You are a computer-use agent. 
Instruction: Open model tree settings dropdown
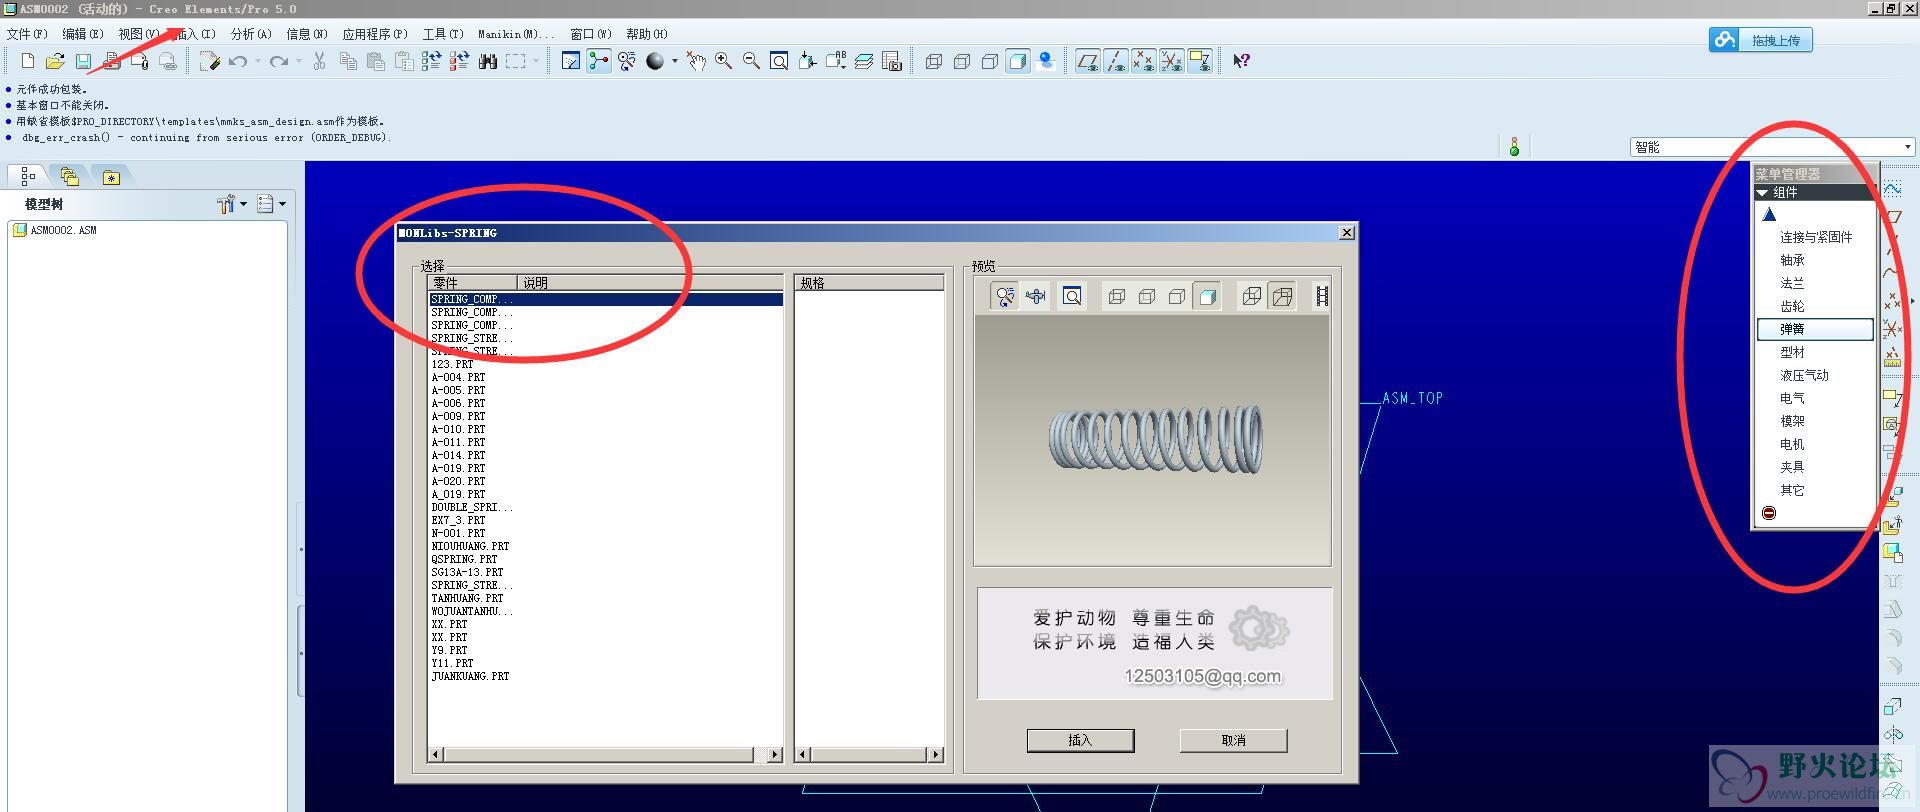point(232,204)
